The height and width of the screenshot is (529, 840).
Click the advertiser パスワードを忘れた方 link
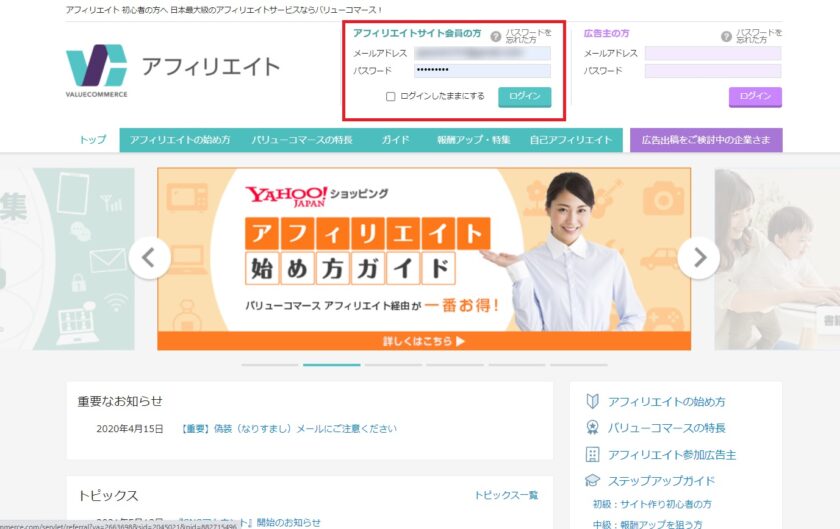coord(759,36)
